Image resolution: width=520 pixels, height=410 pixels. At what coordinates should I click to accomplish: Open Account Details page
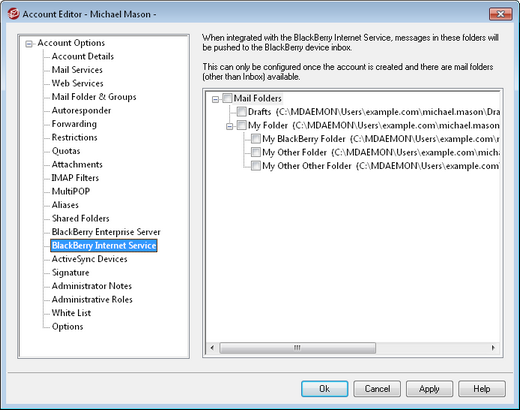(x=83, y=56)
